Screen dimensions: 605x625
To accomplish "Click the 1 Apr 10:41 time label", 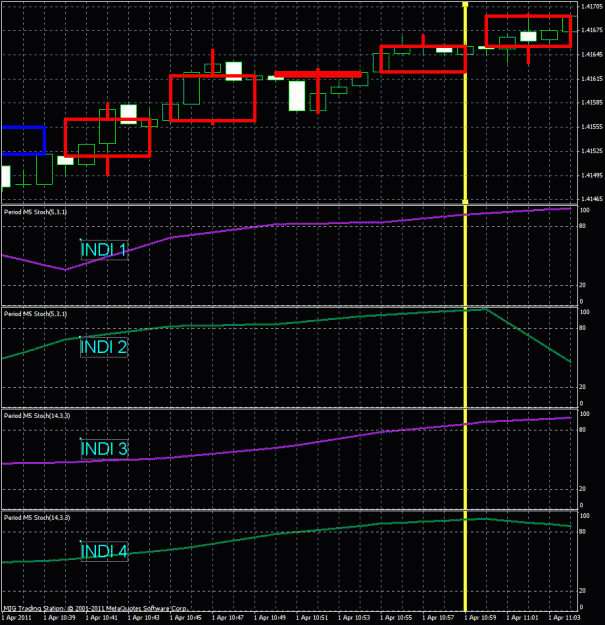I will [x=102, y=618].
